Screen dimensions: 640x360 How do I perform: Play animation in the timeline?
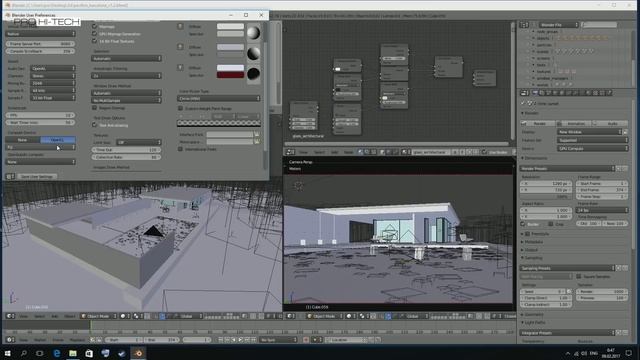tap(240, 340)
